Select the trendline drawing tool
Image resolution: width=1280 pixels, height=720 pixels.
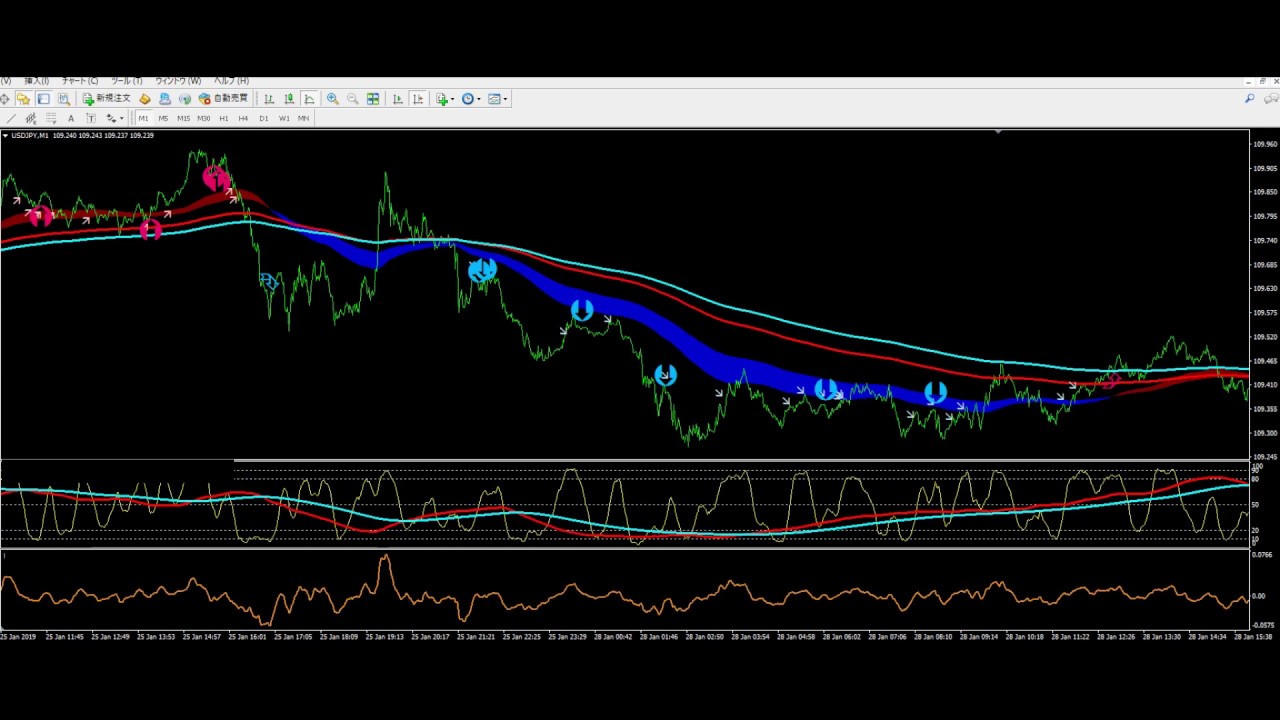pyautogui.click(x=11, y=118)
